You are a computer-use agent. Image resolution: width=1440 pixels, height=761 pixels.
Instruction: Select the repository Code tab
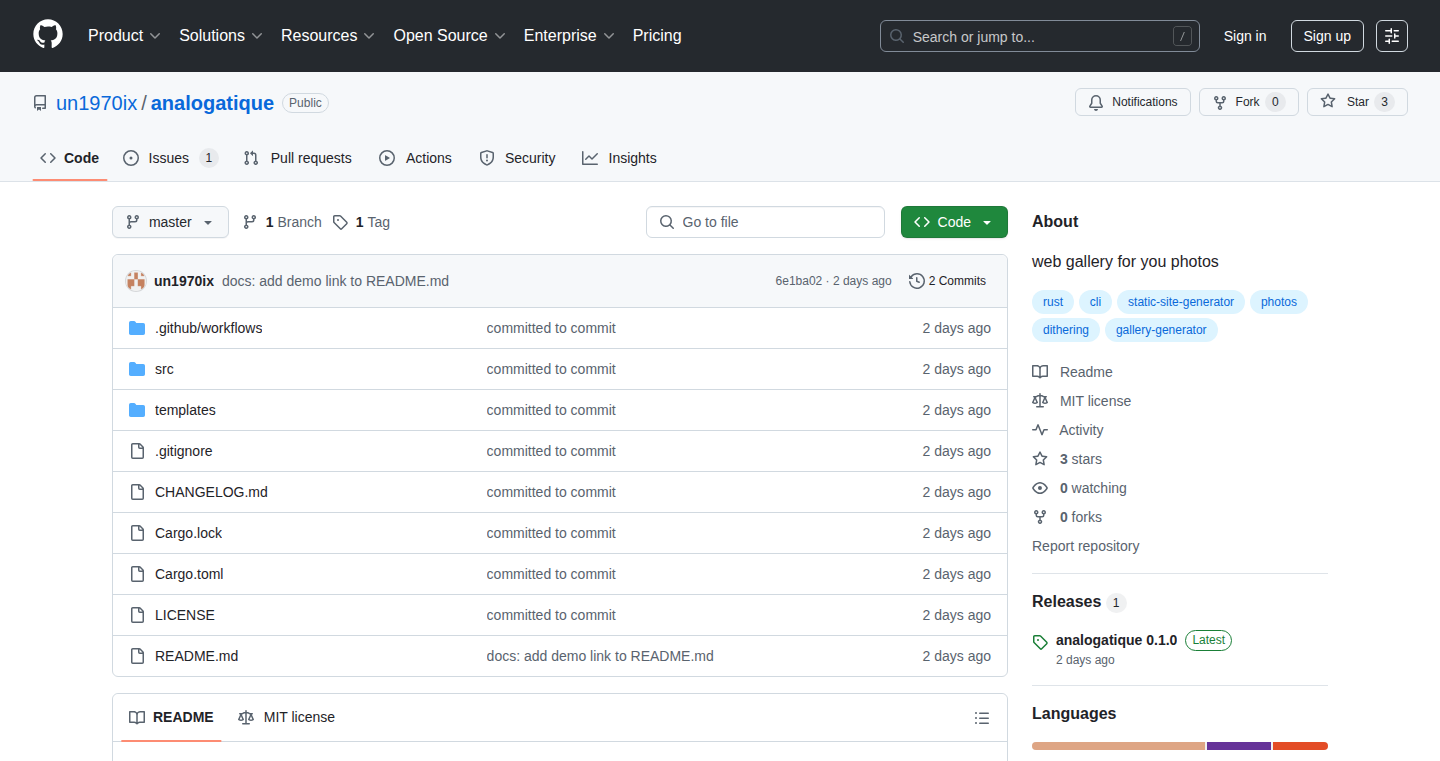(70, 158)
